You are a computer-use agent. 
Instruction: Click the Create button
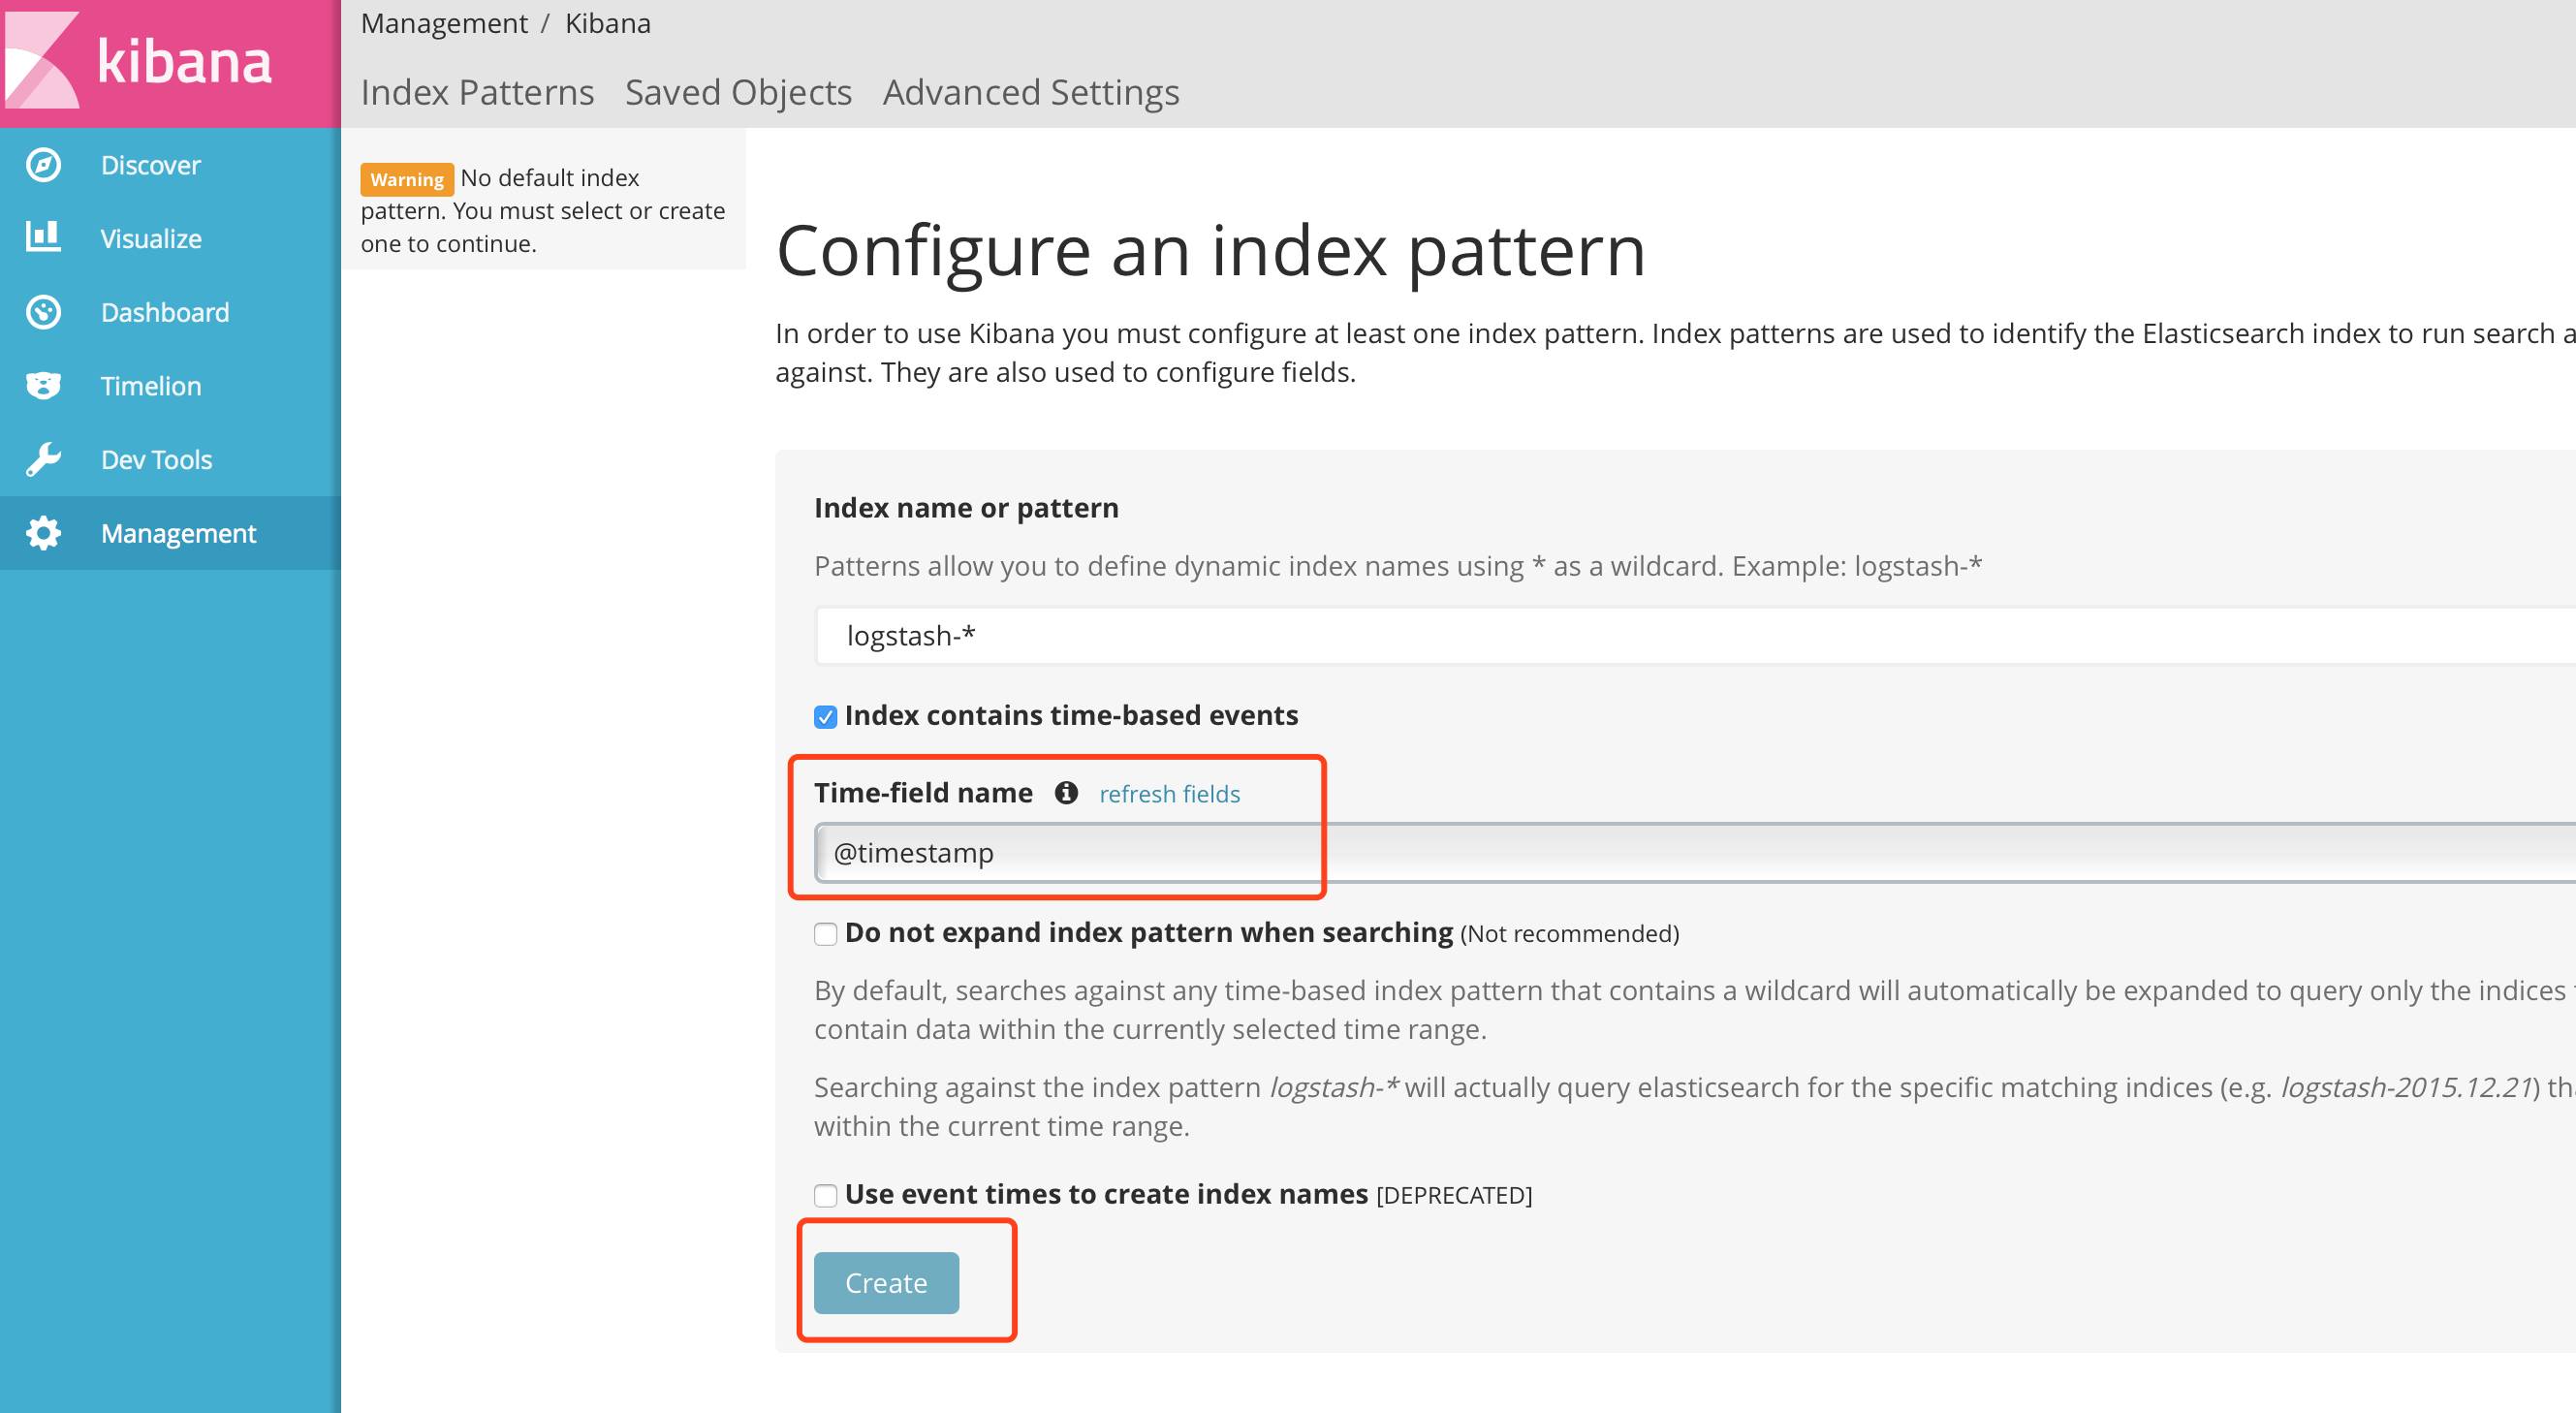887,1281
